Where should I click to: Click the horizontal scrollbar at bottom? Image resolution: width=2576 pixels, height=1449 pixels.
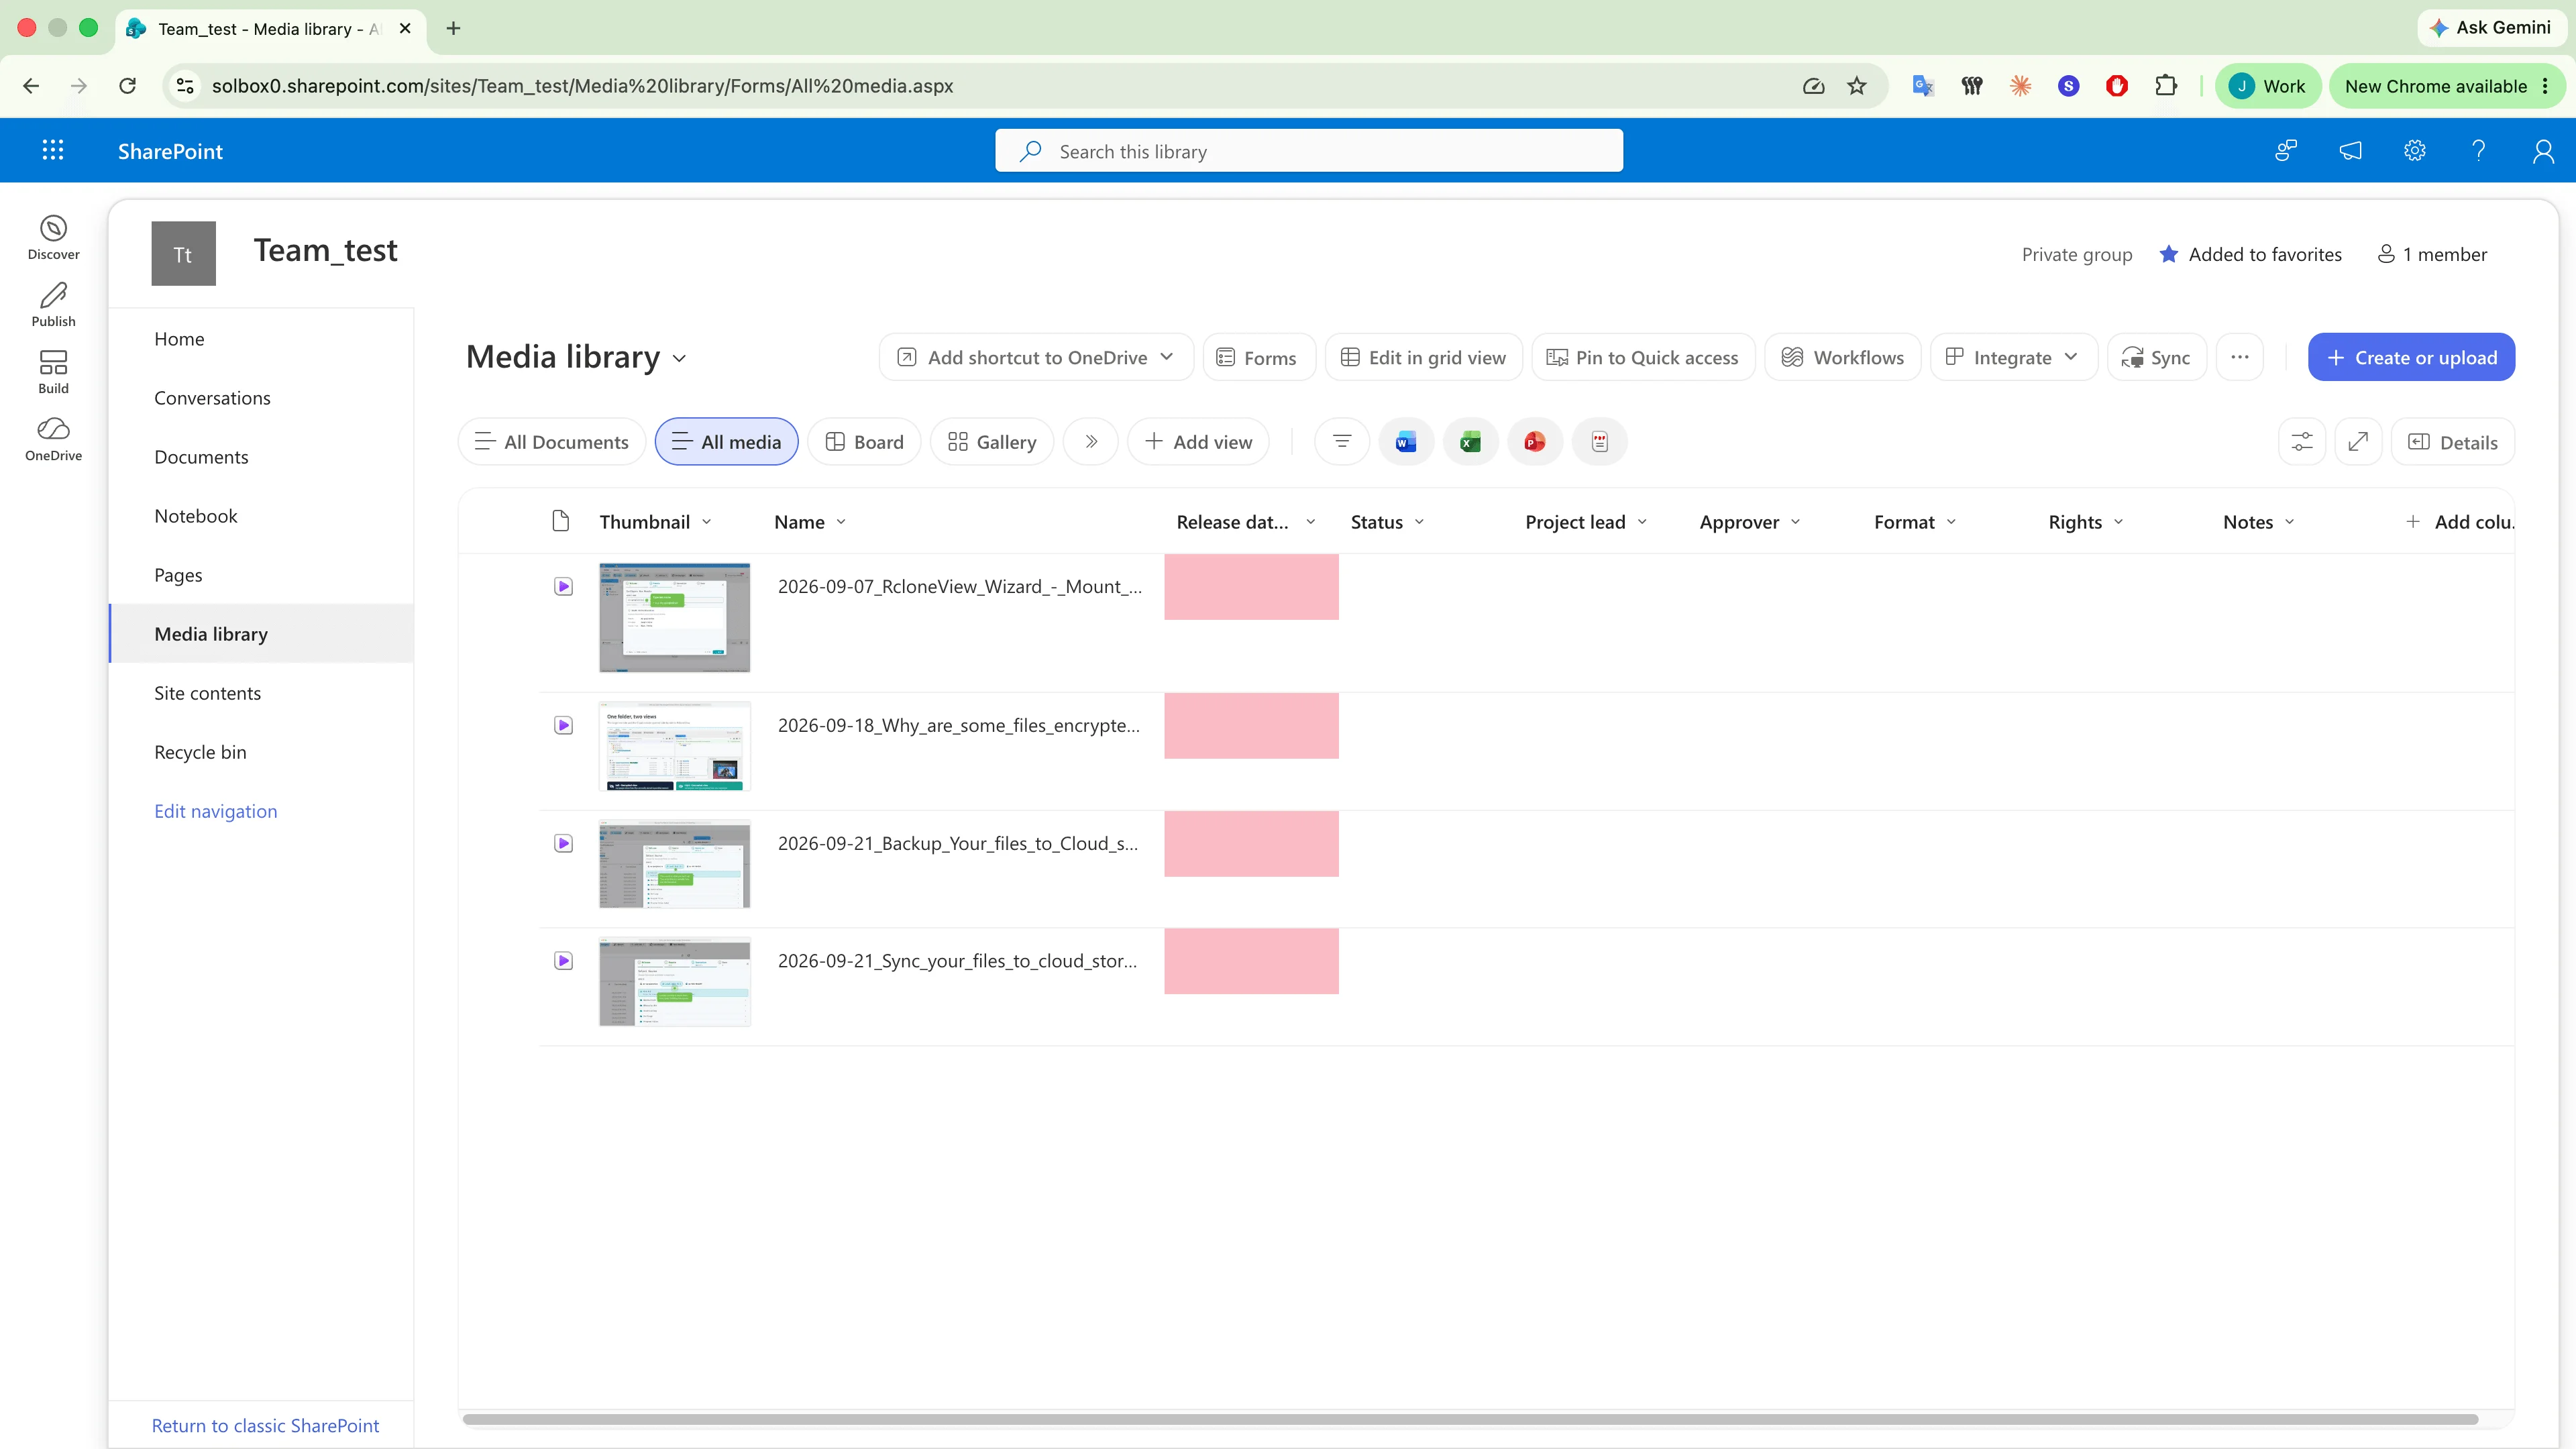click(x=1470, y=1419)
